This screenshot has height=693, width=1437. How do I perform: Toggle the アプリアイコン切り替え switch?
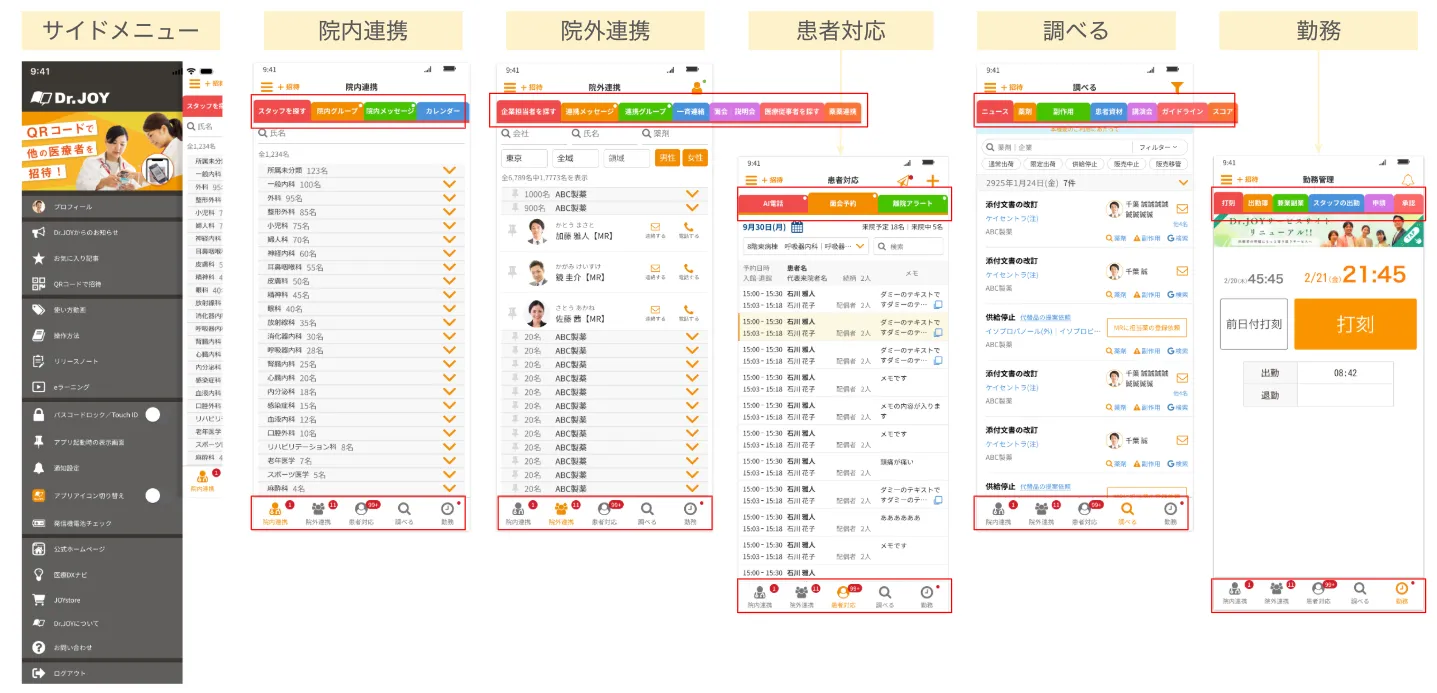point(153,495)
